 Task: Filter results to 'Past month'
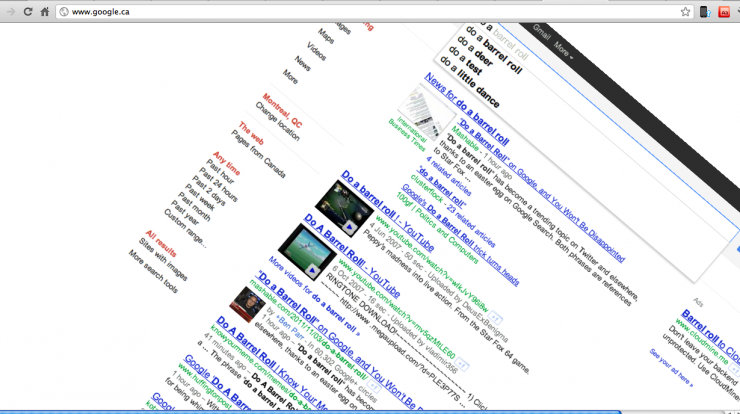coord(194,208)
